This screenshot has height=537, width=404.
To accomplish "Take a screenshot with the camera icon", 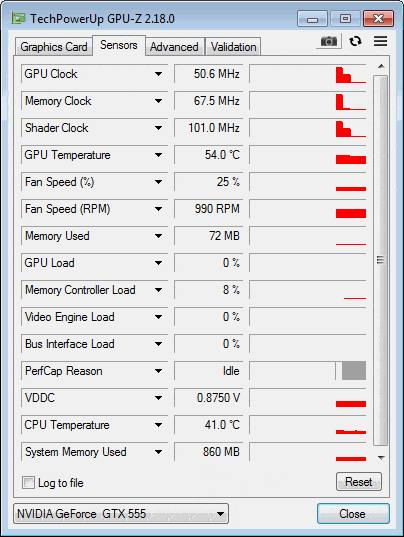I will (329, 41).
